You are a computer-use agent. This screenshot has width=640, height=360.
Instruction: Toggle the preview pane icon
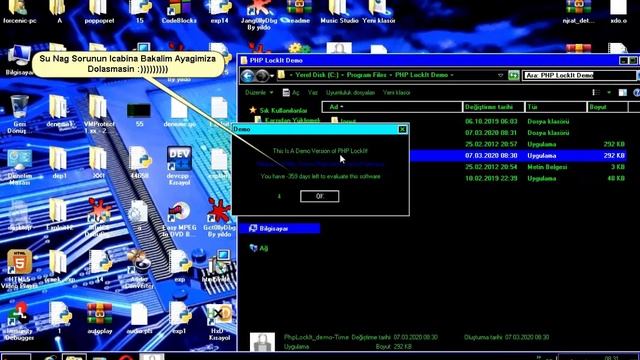click(x=622, y=93)
